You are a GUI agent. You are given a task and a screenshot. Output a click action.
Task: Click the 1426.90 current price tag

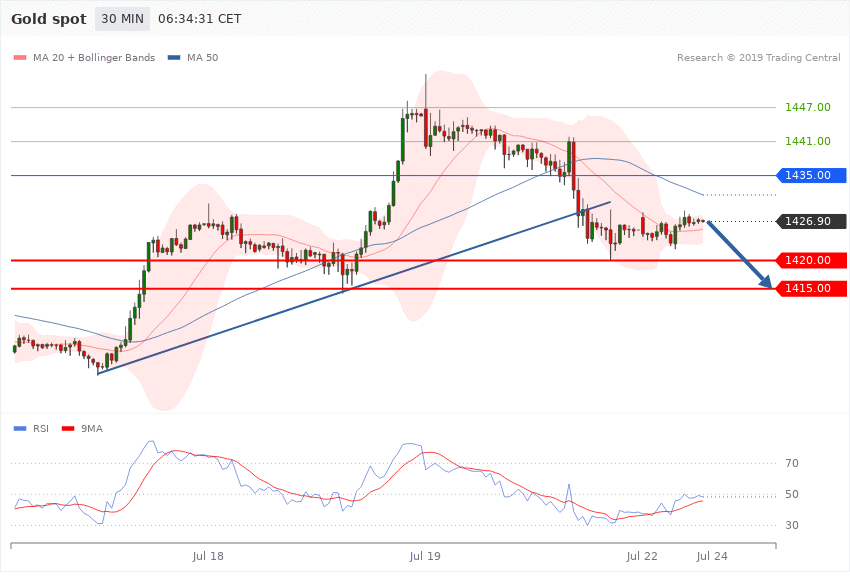811,222
